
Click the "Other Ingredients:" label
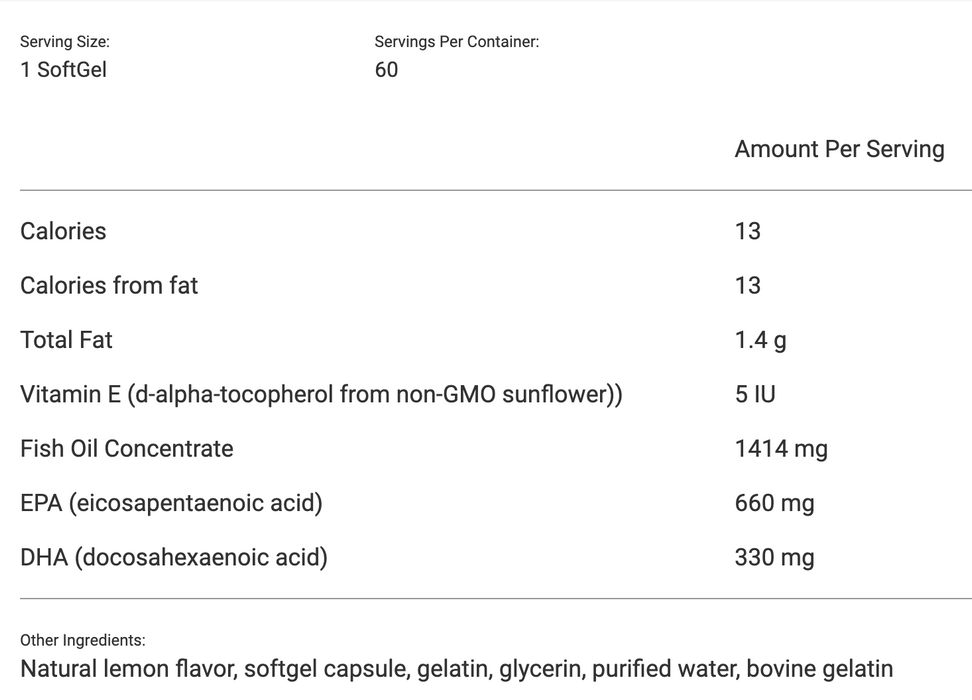82,640
